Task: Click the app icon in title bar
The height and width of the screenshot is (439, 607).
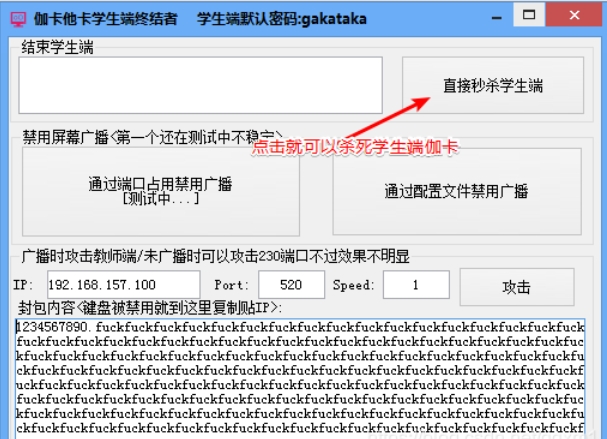Action: point(18,19)
